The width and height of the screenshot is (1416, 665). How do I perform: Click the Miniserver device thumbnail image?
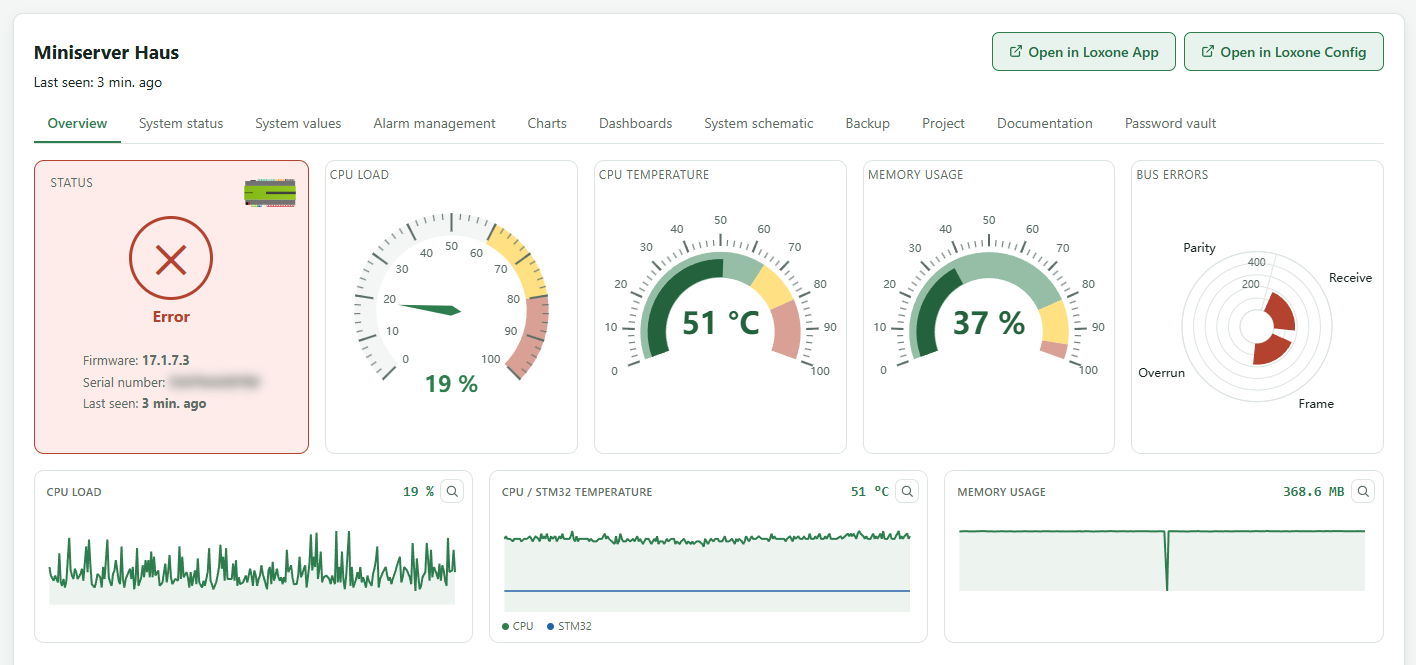pos(270,193)
